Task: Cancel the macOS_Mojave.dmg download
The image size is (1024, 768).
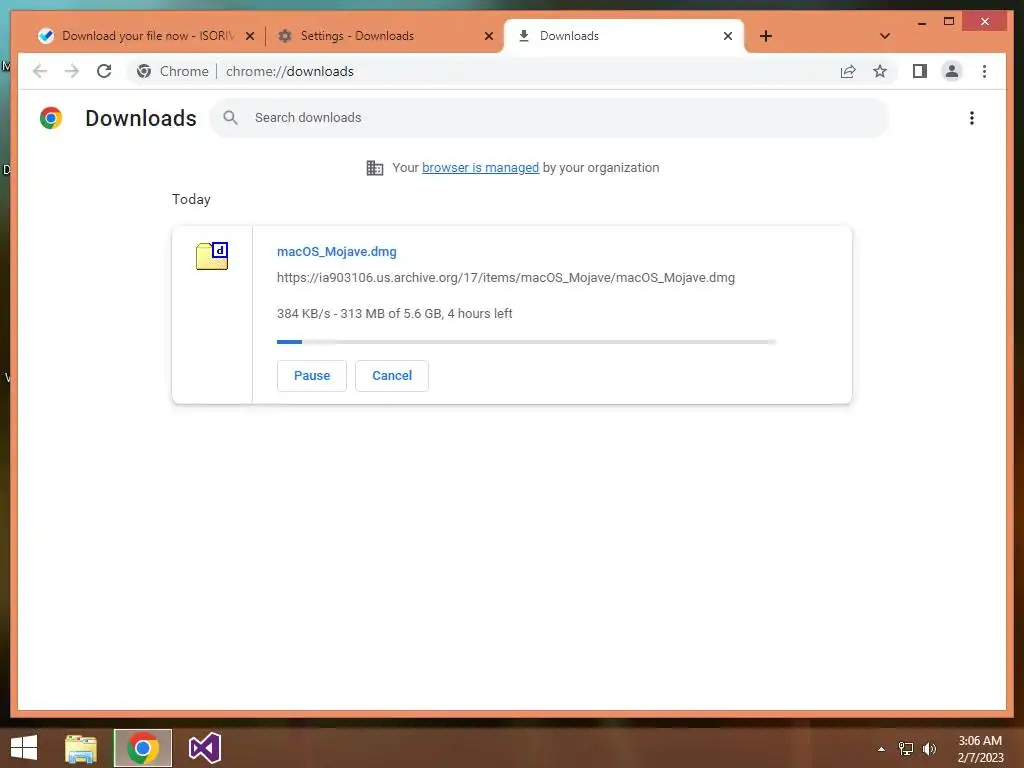Action: (x=392, y=376)
